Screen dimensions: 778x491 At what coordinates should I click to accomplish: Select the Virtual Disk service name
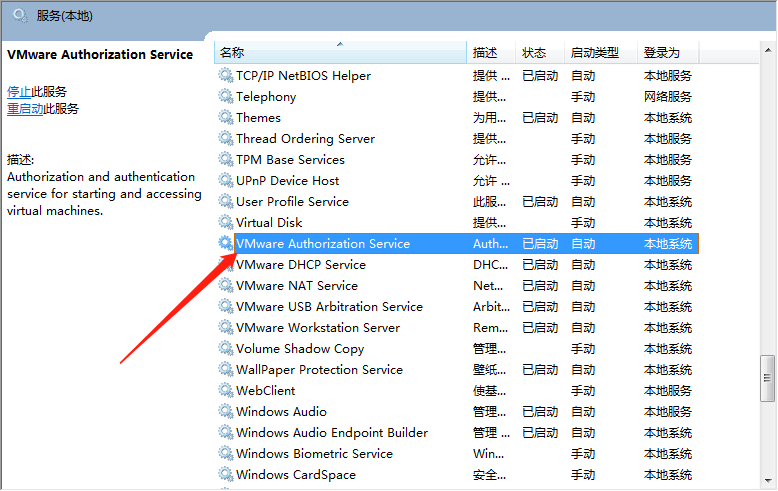tap(269, 222)
